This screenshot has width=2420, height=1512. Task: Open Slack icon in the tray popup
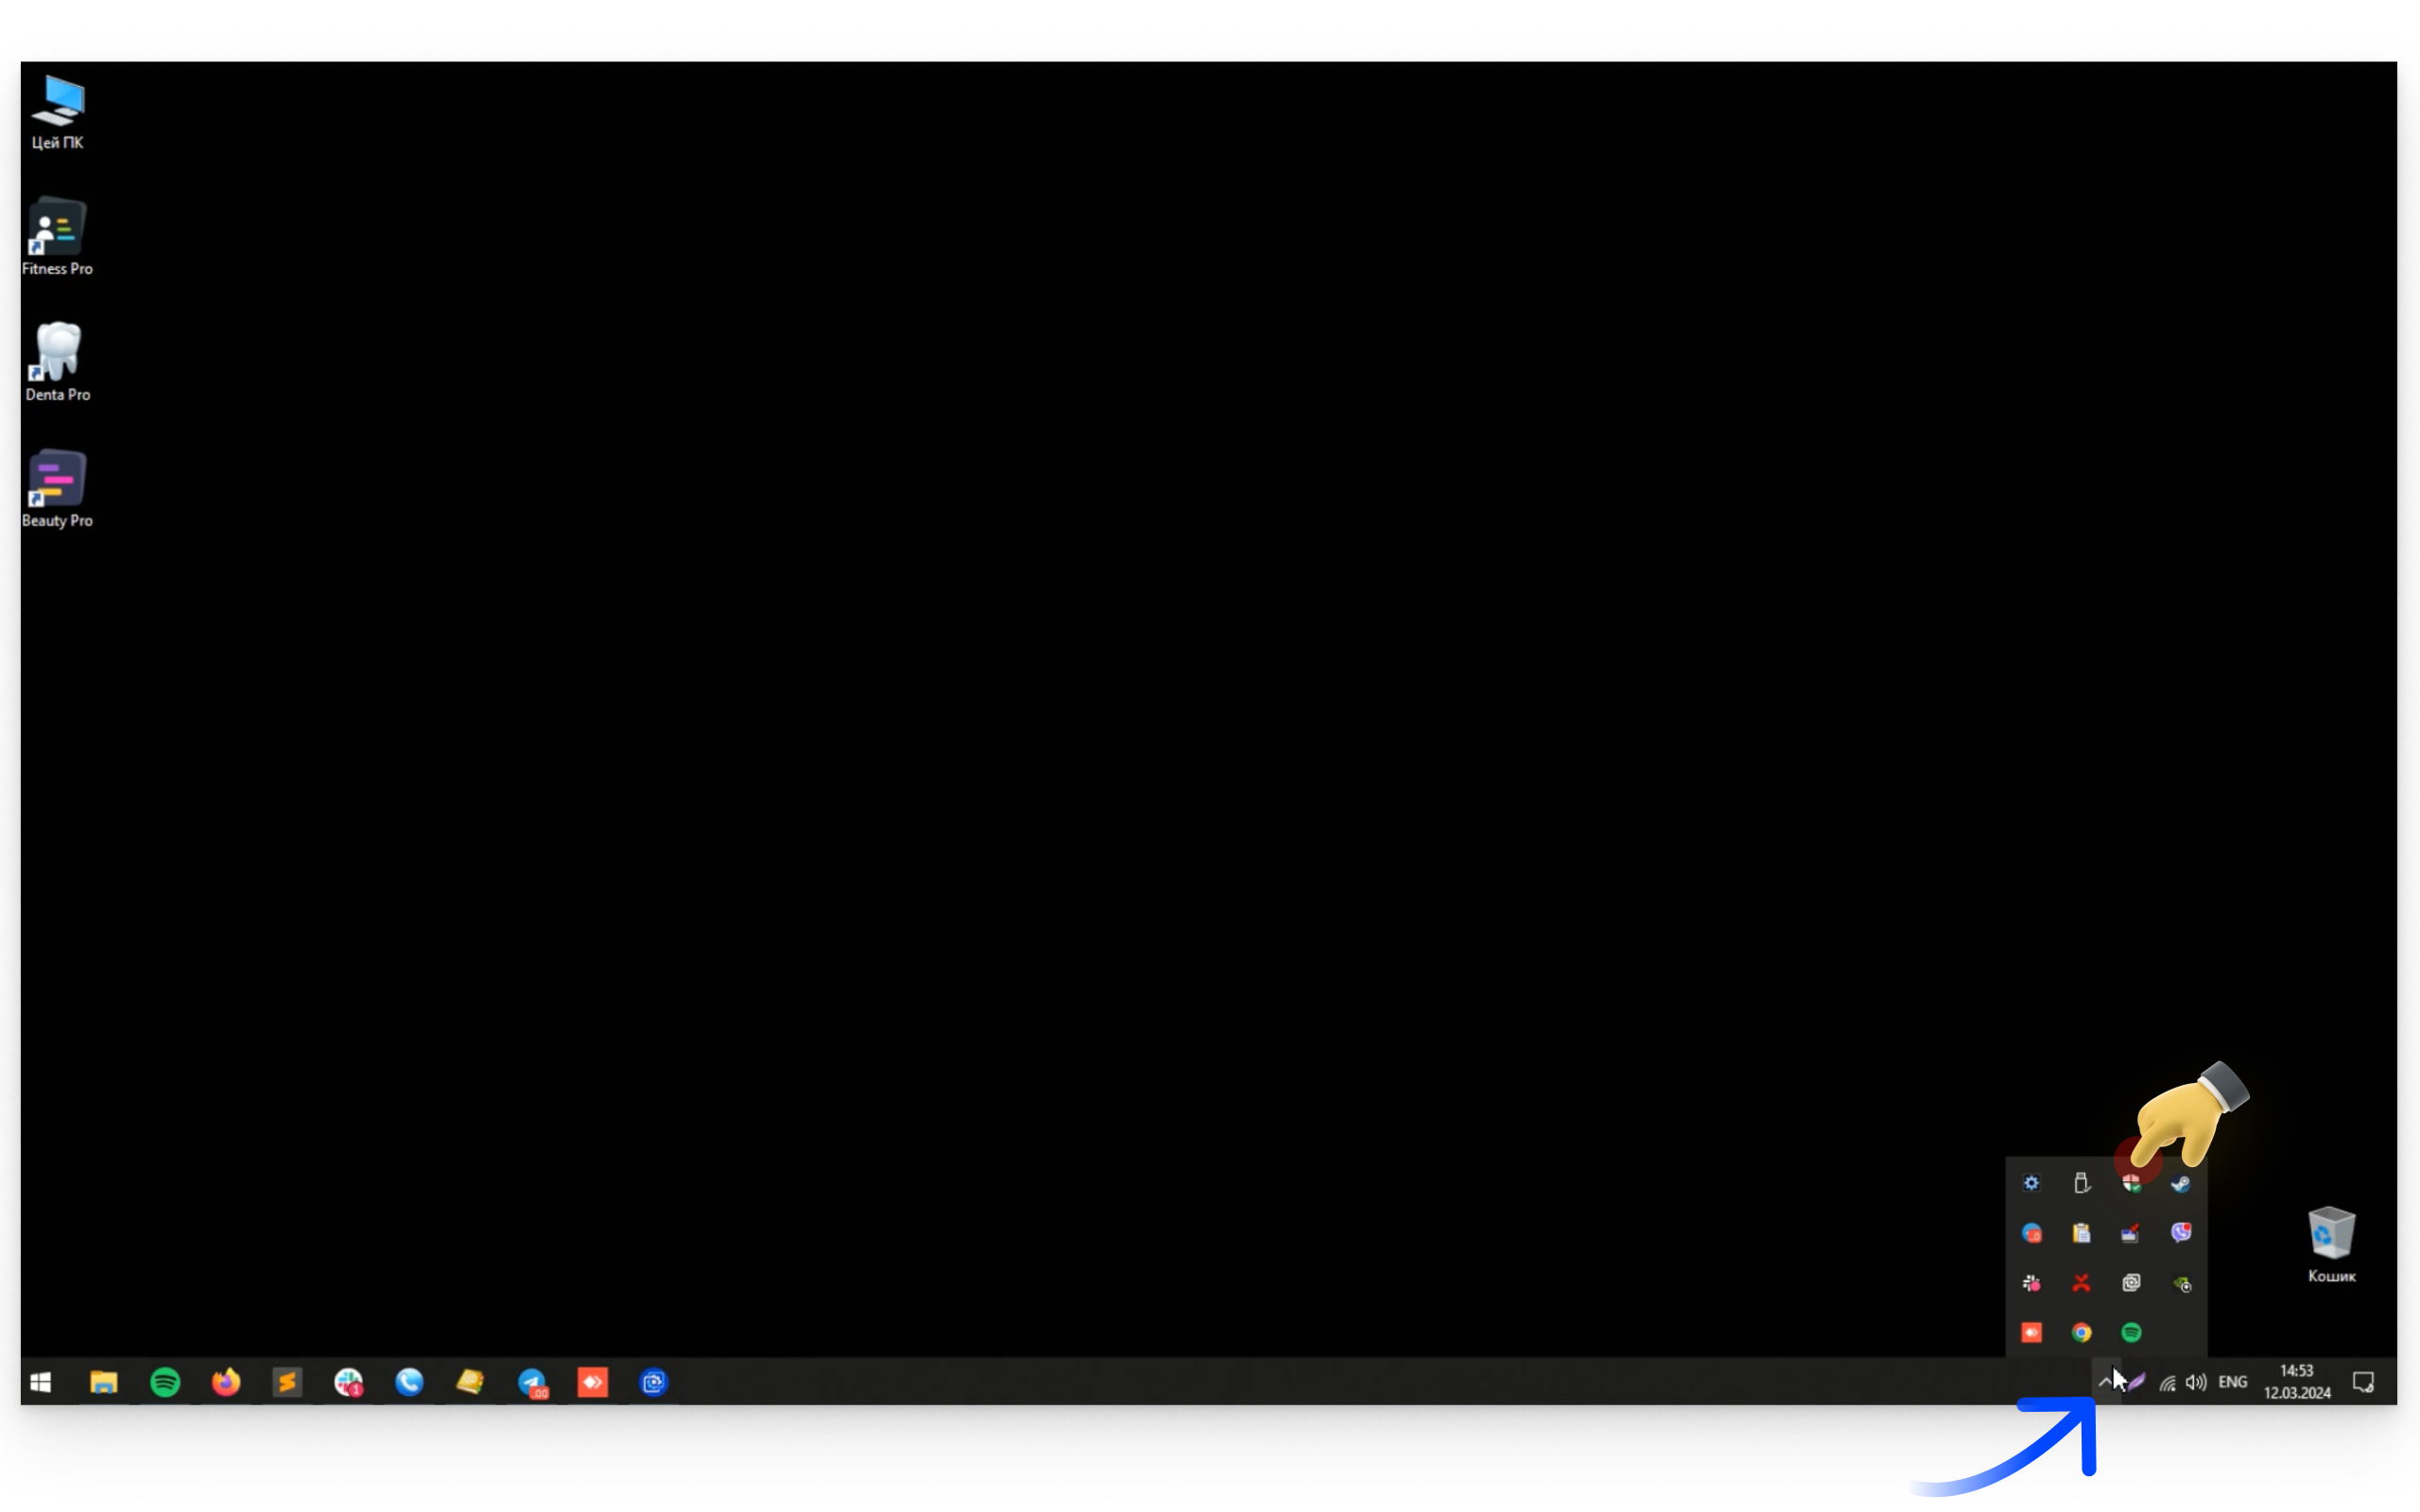2031,1283
